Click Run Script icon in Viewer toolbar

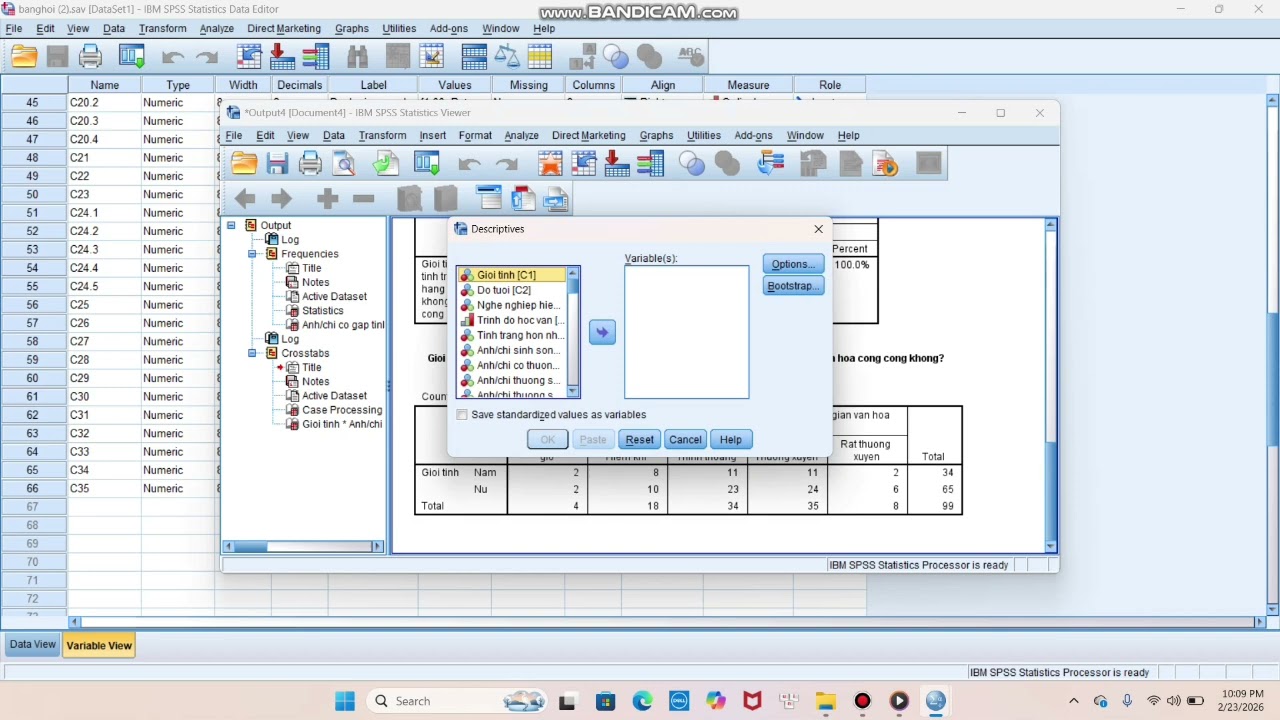pos(885,163)
